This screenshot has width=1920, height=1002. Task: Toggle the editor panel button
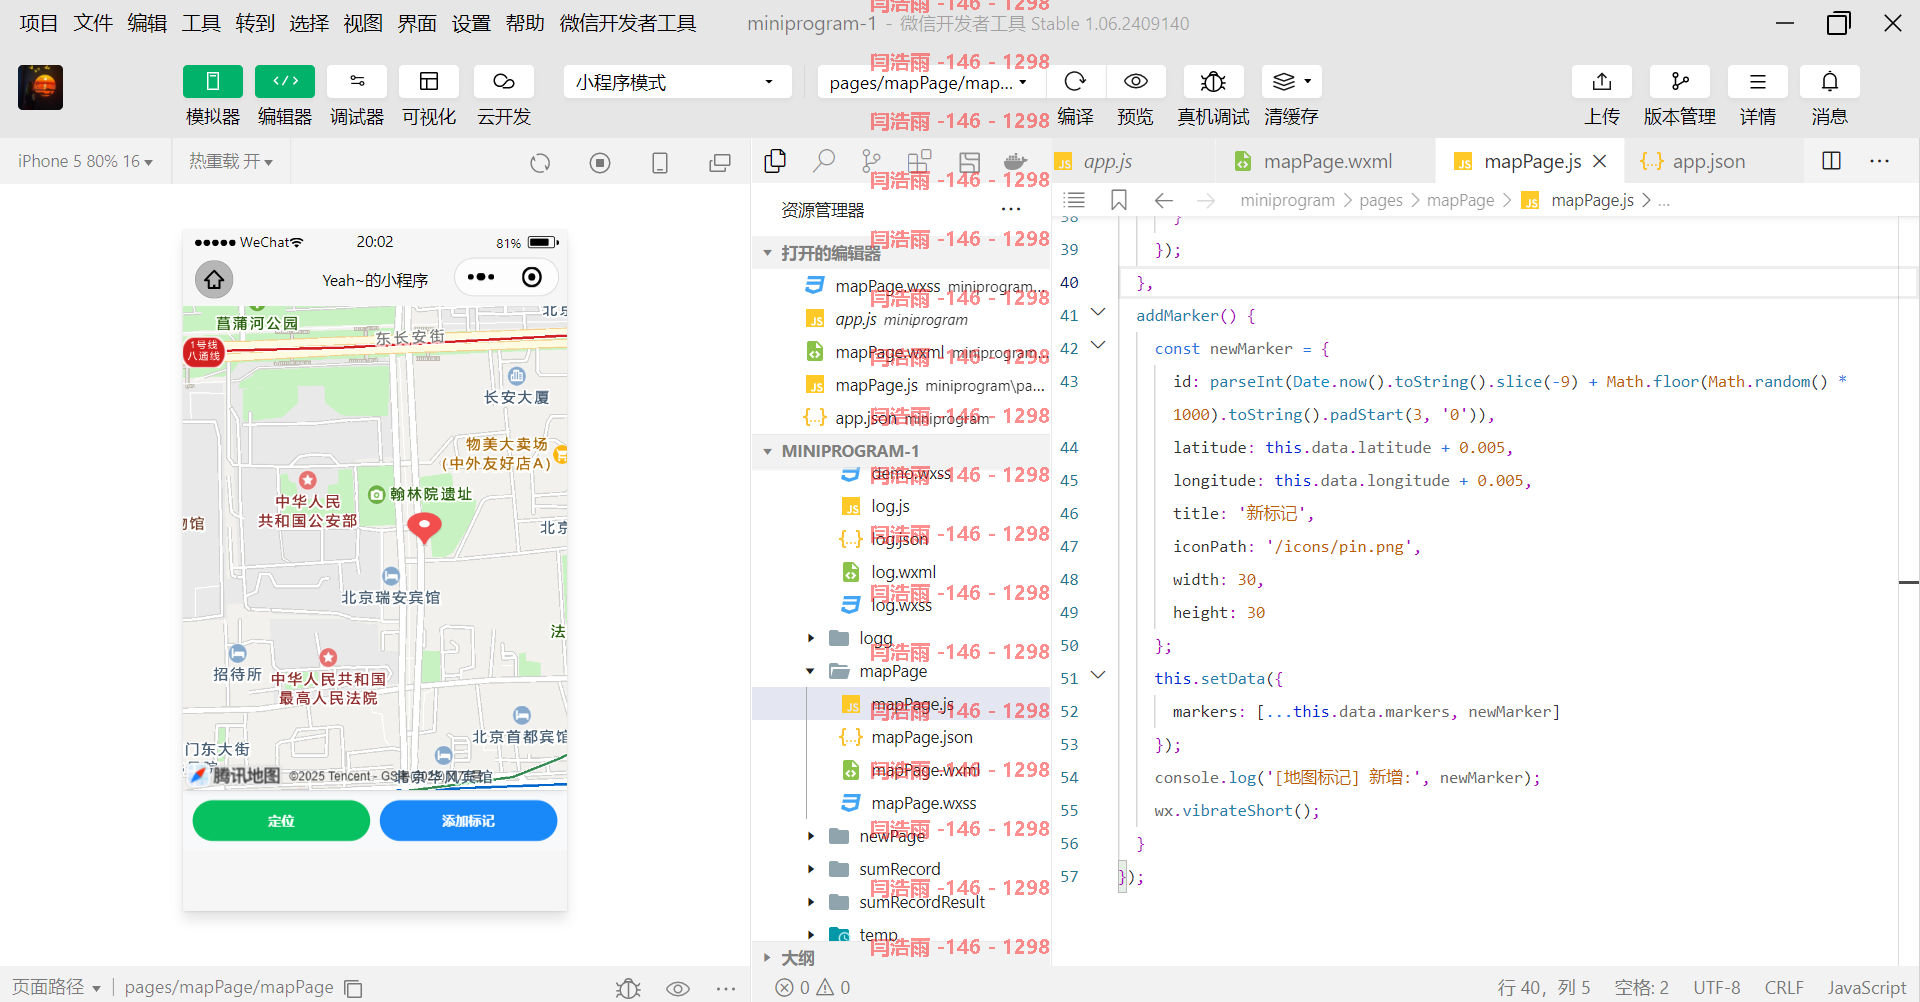click(285, 82)
